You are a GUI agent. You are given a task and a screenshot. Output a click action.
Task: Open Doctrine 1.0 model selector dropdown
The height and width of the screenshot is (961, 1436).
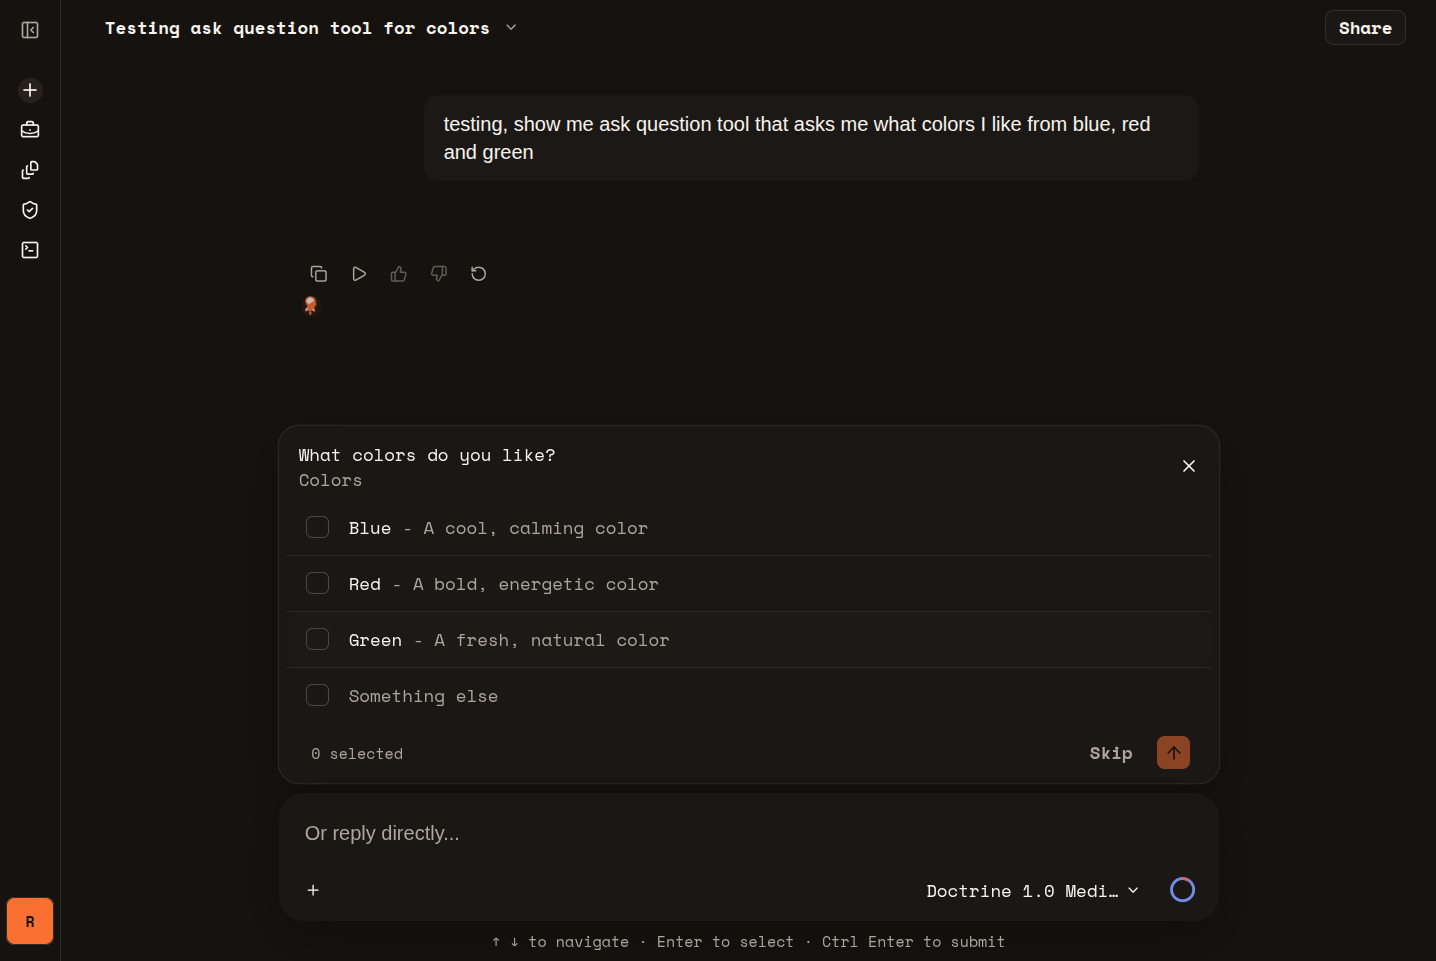pyautogui.click(x=1032, y=891)
